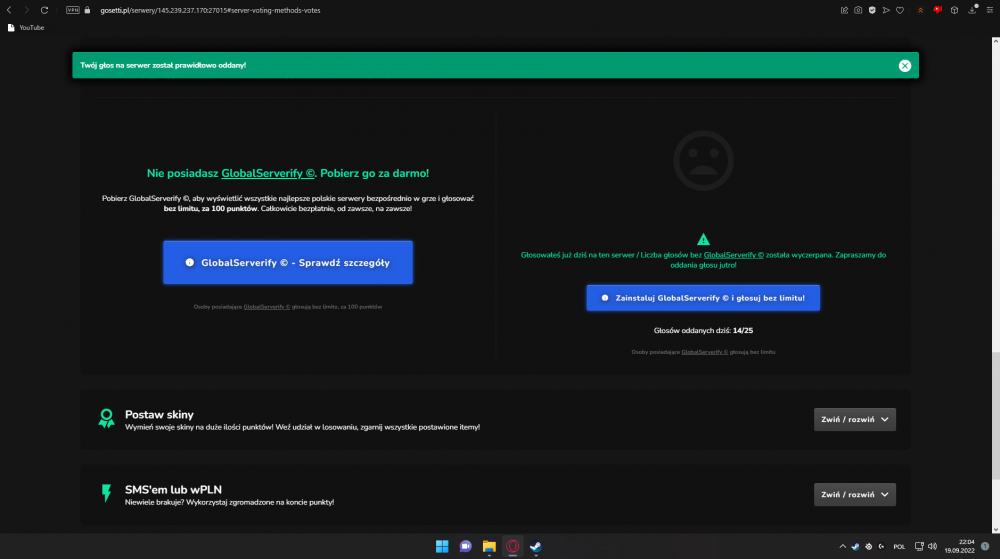The height and width of the screenshot is (559, 1000).
Task: Open Steam from the taskbar
Action: [536, 546]
